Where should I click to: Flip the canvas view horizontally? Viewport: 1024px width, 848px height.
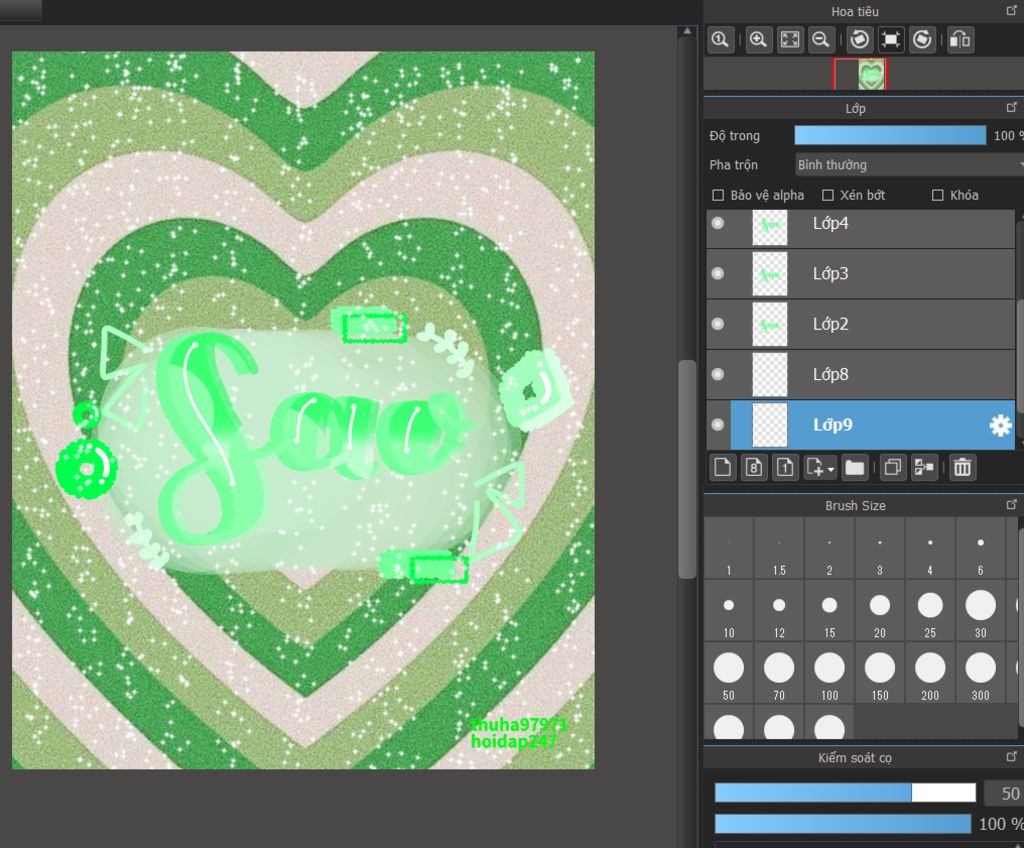pyautogui.click(x=960, y=40)
